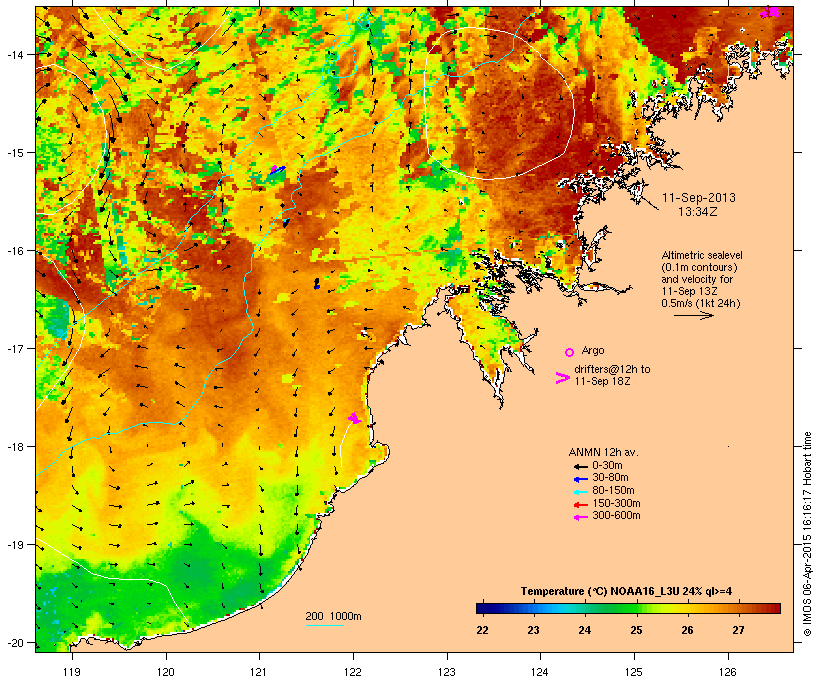Click the longitude label 119
The image size is (820, 680).
[x=72, y=672]
